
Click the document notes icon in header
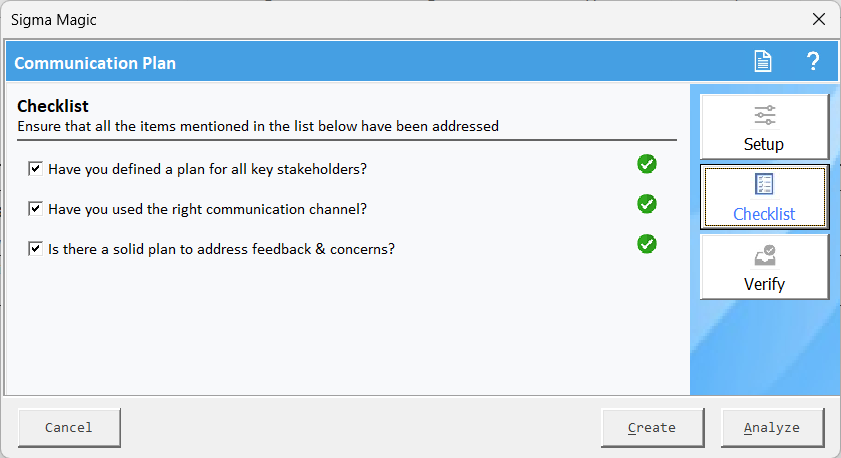click(x=763, y=62)
